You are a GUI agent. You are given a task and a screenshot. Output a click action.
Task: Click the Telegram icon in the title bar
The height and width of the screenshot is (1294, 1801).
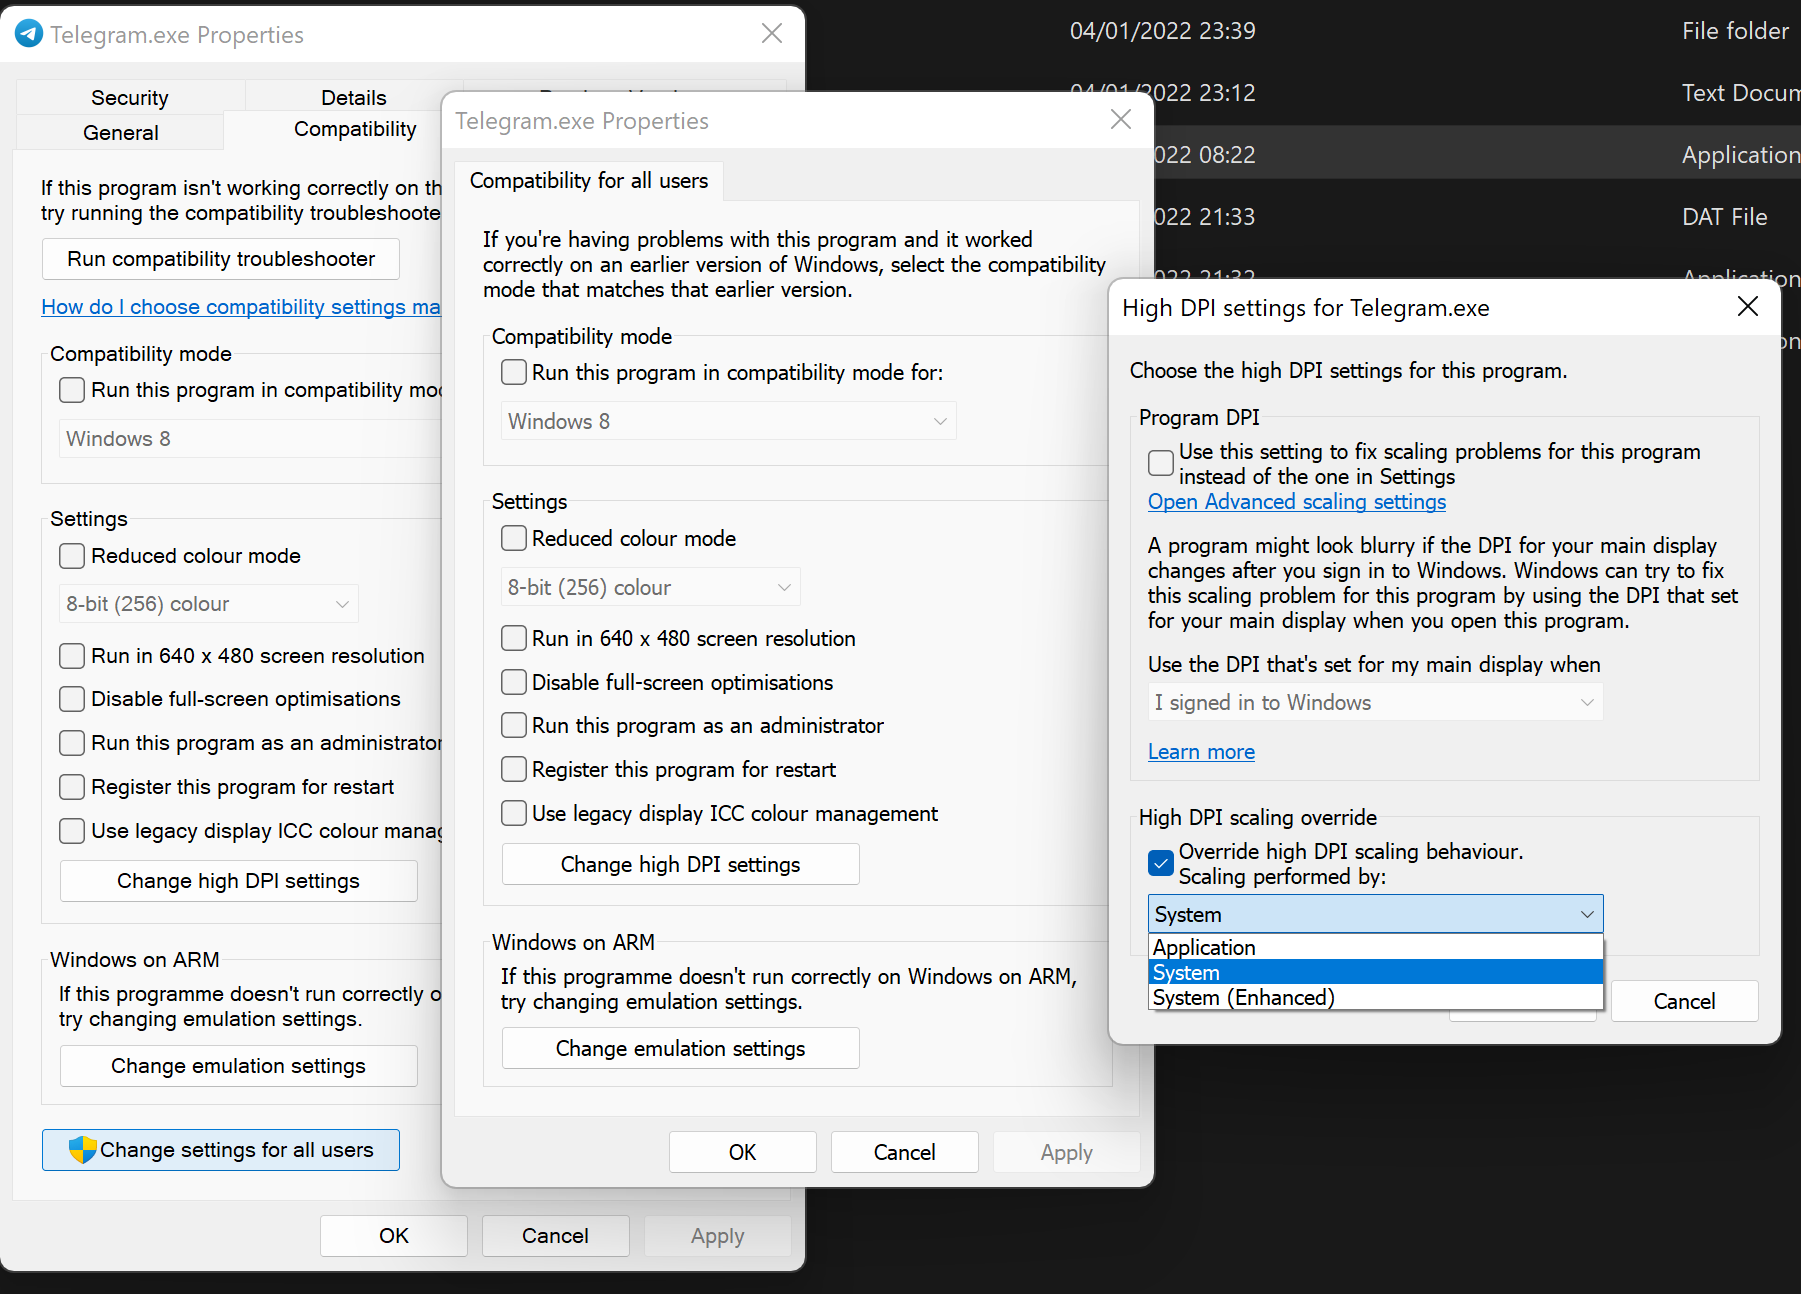tap(29, 33)
